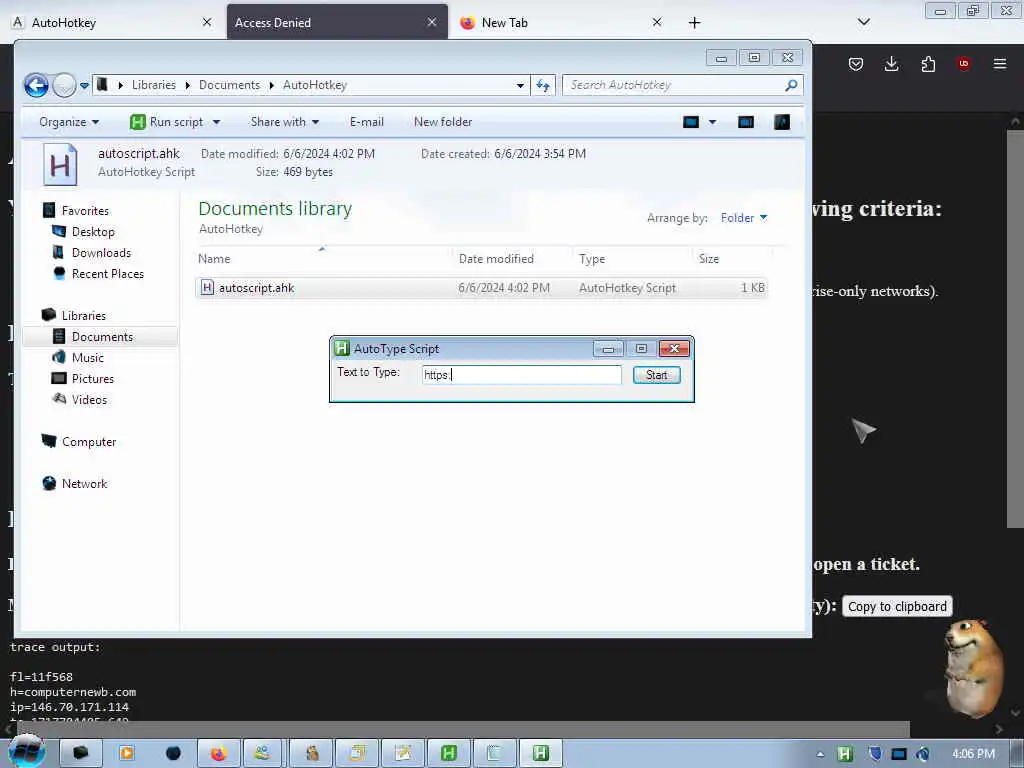
Task: Click the media player taskbar icon
Action: point(127,754)
